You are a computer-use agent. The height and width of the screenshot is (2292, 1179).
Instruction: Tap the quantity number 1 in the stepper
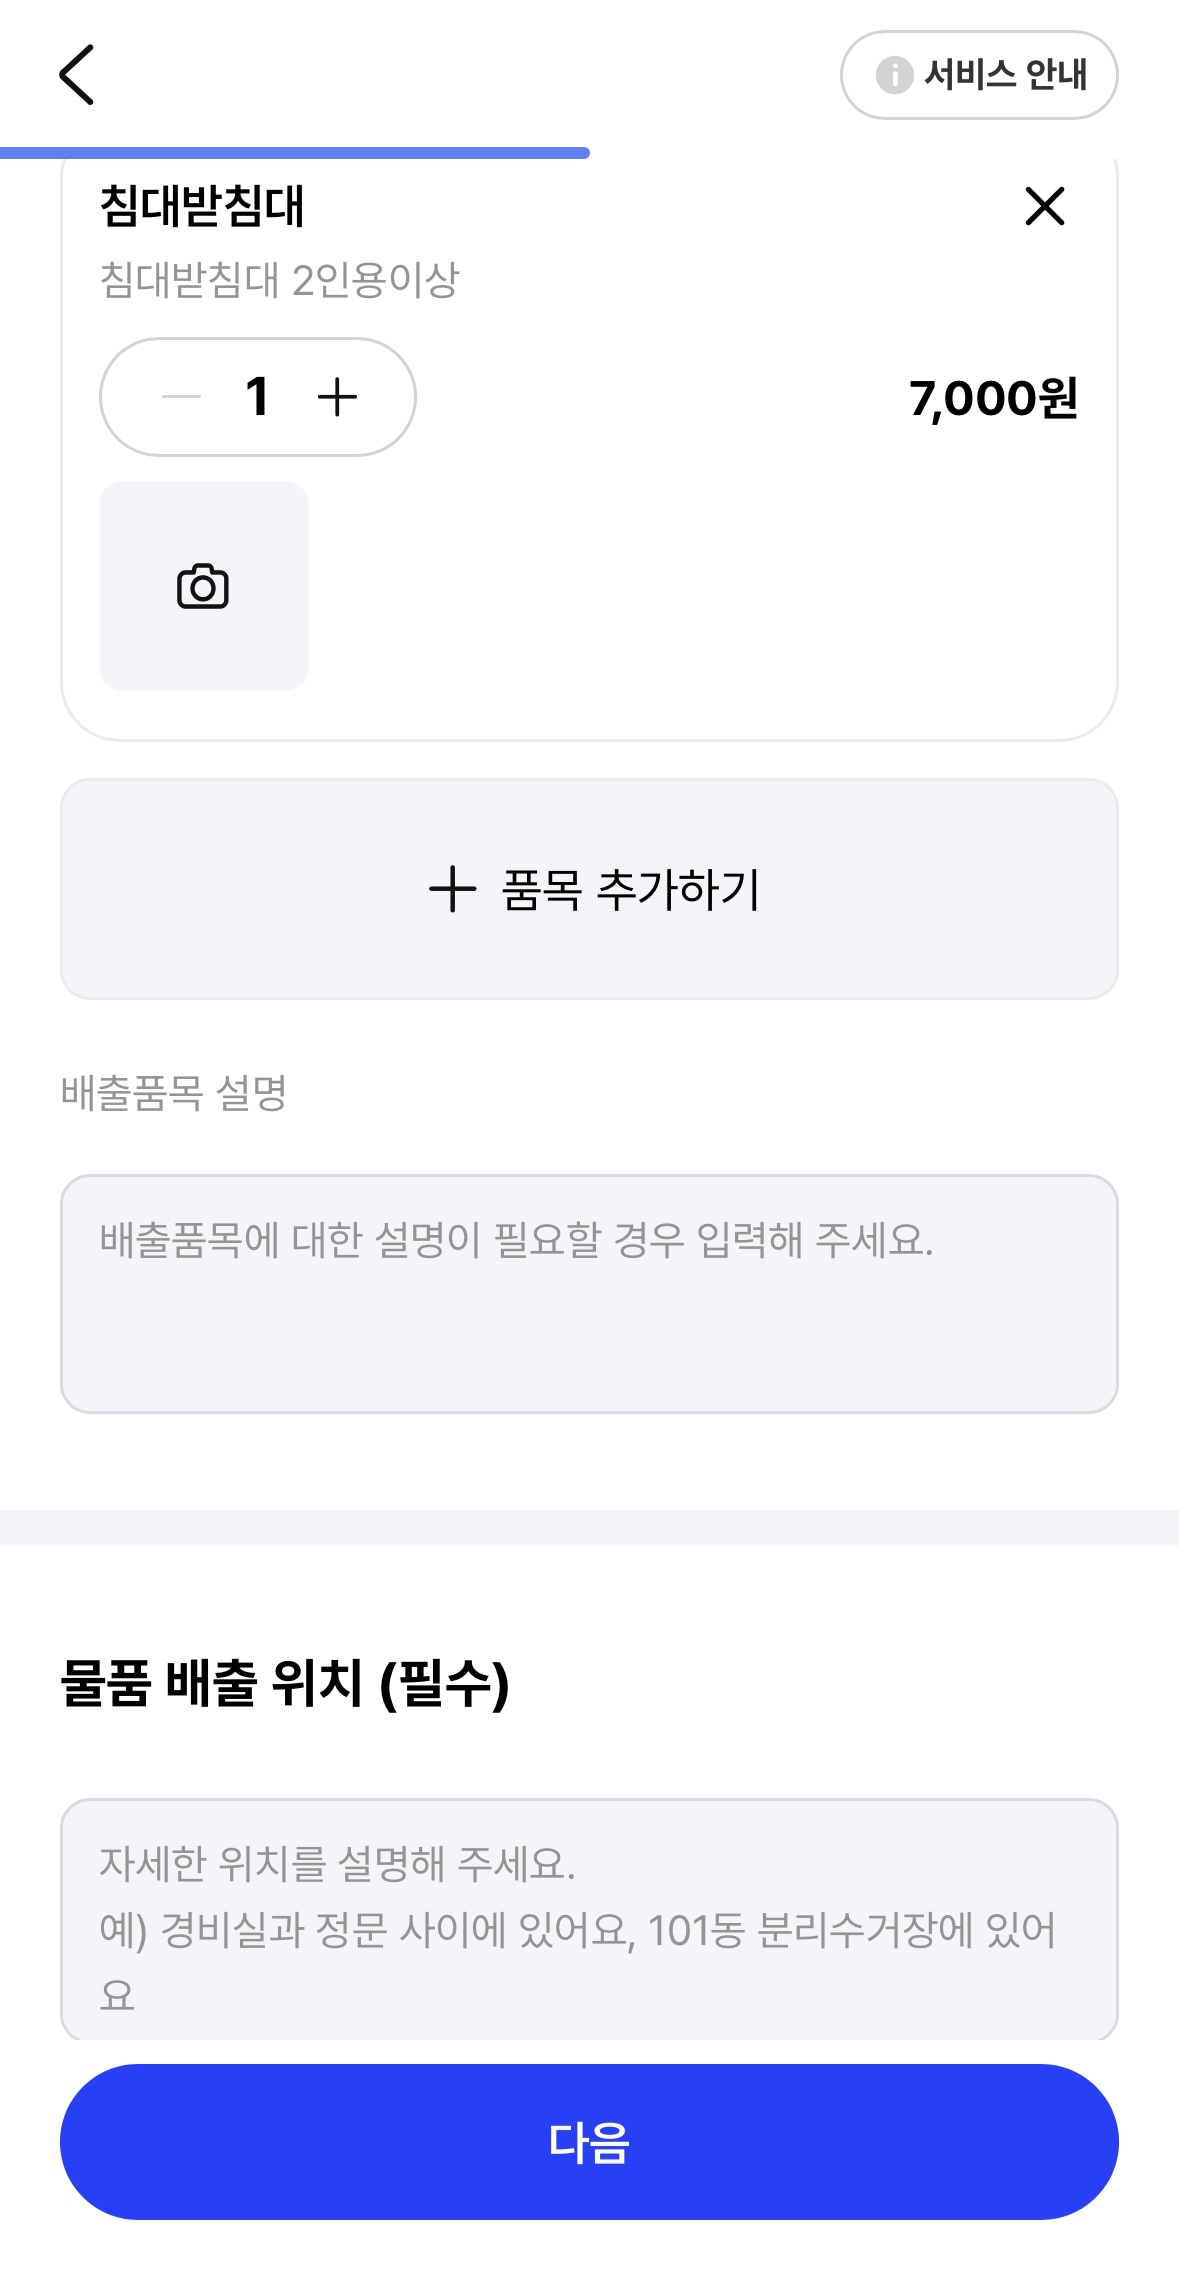click(258, 397)
